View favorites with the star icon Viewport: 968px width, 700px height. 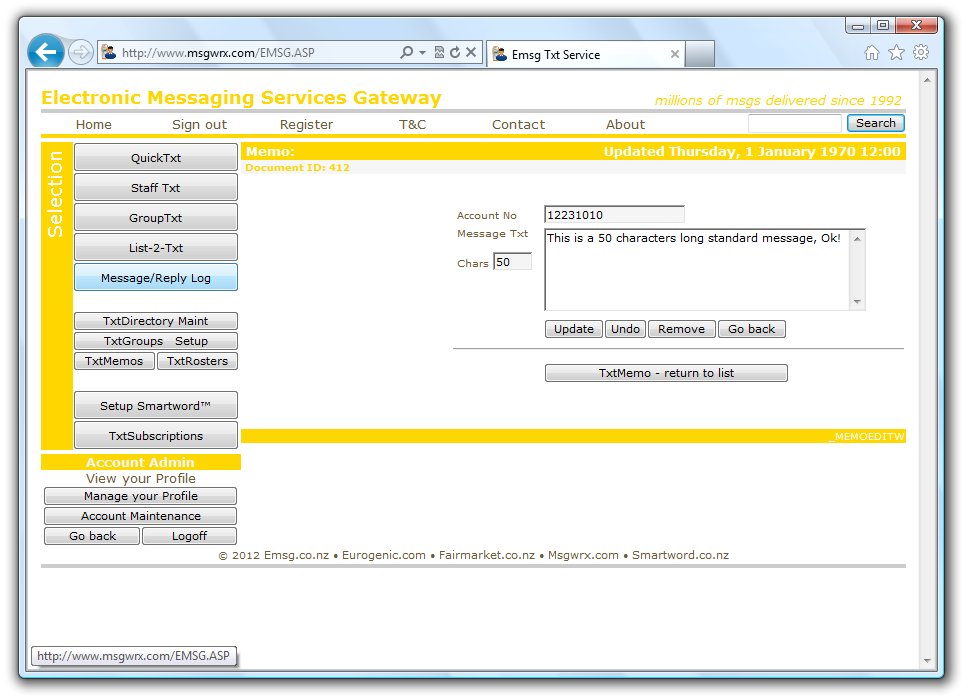click(x=896, y=51)
